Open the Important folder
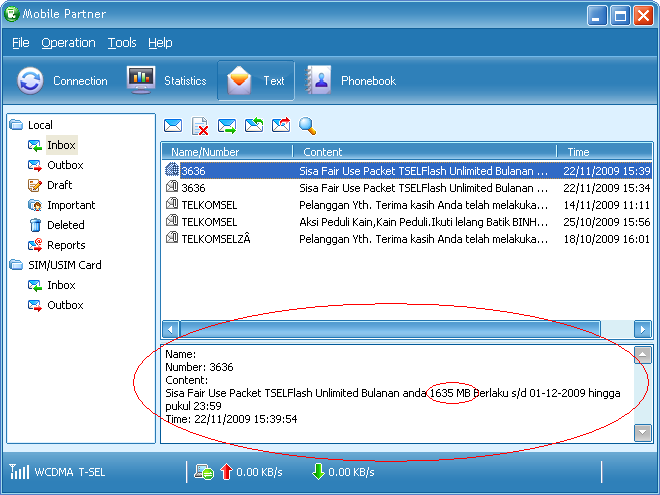Screen dimensions: 660x495 point(71,205)
